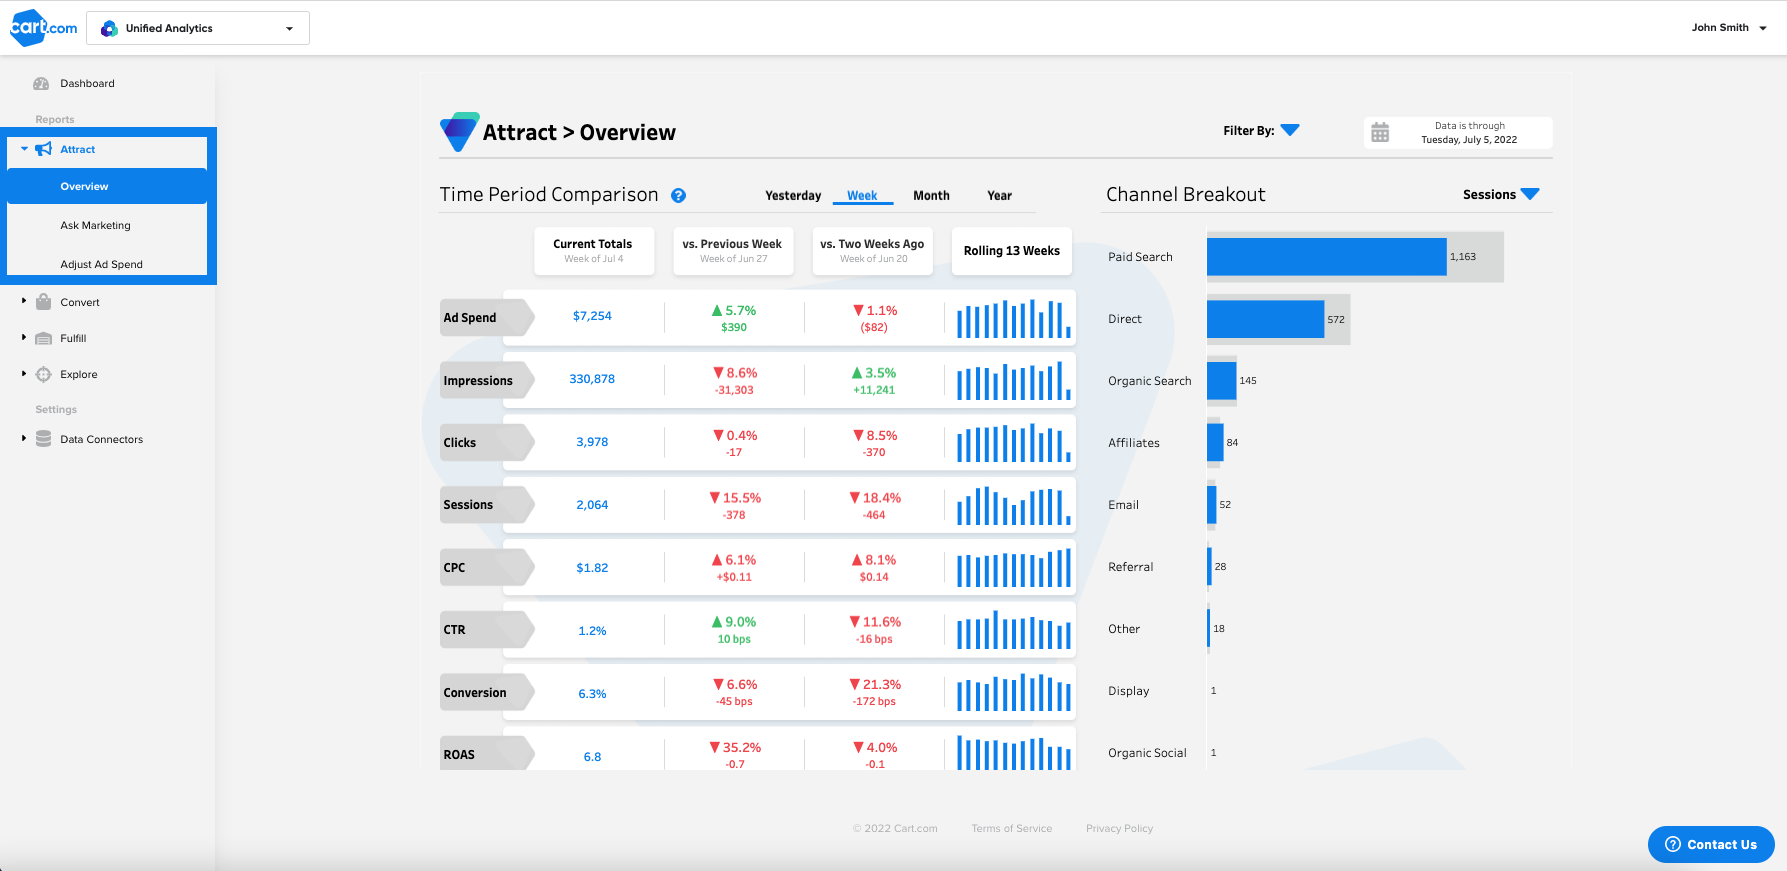
Task: Click the Sessions row label
Action: 486,505
